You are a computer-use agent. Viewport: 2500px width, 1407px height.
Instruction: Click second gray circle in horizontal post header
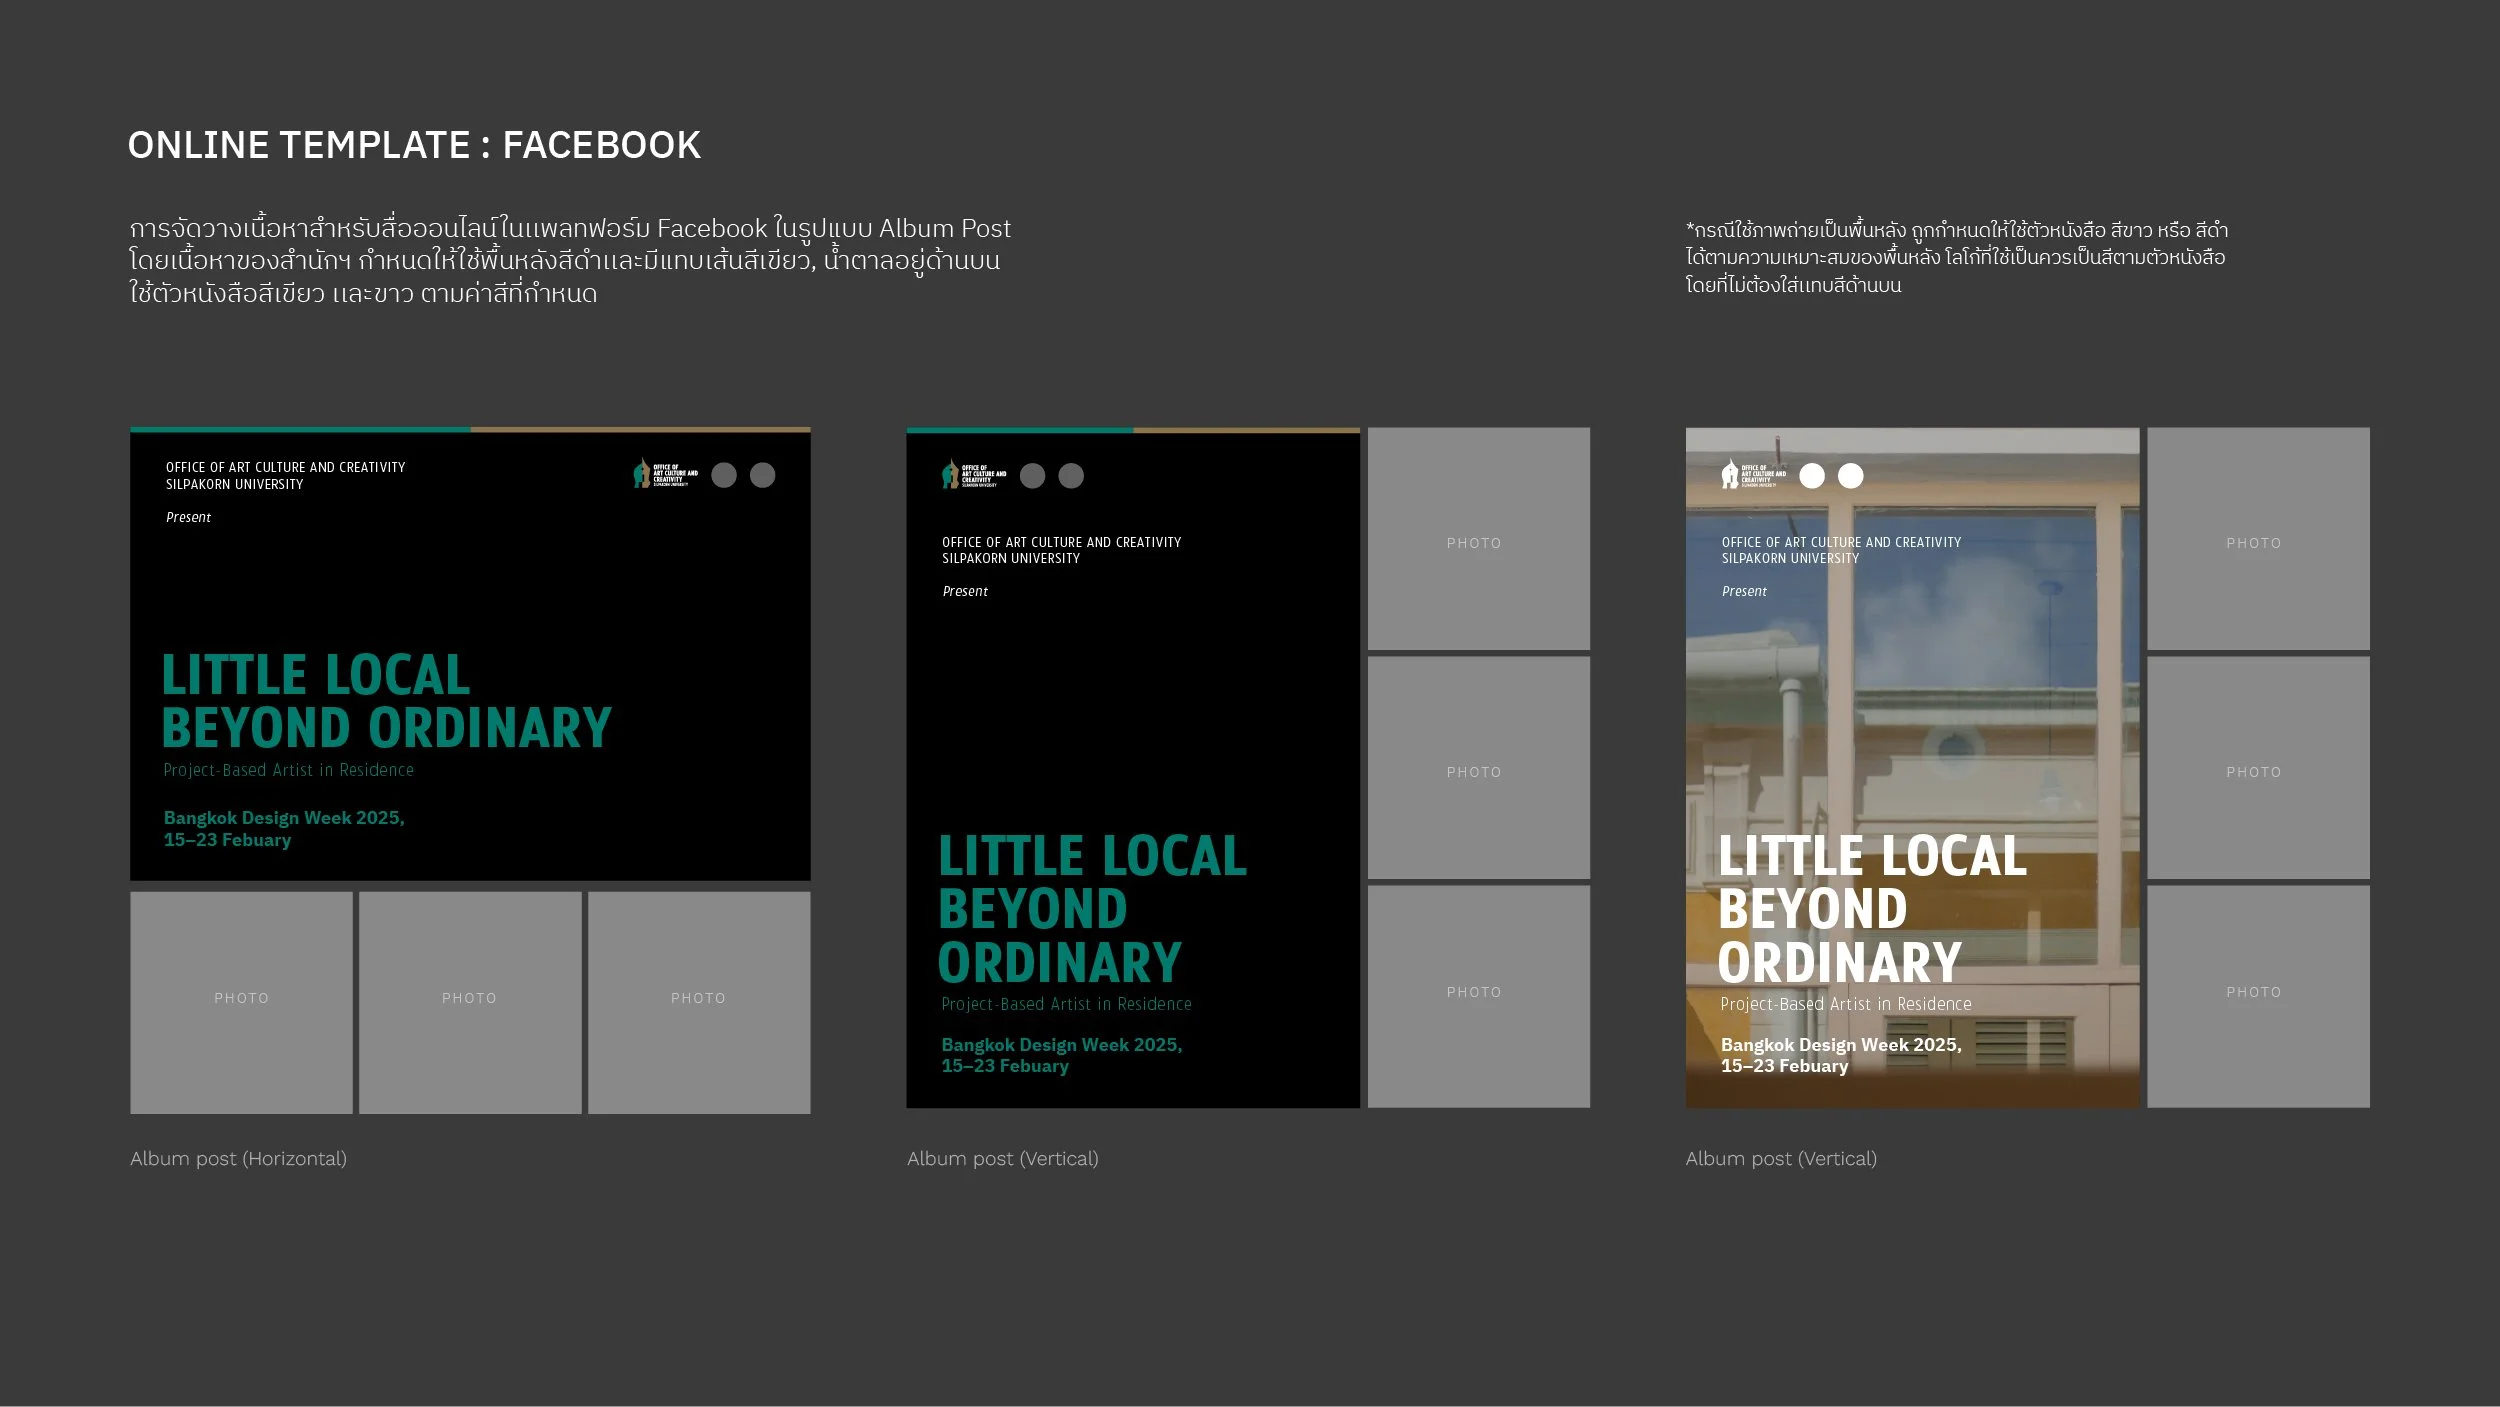[763, 475]
